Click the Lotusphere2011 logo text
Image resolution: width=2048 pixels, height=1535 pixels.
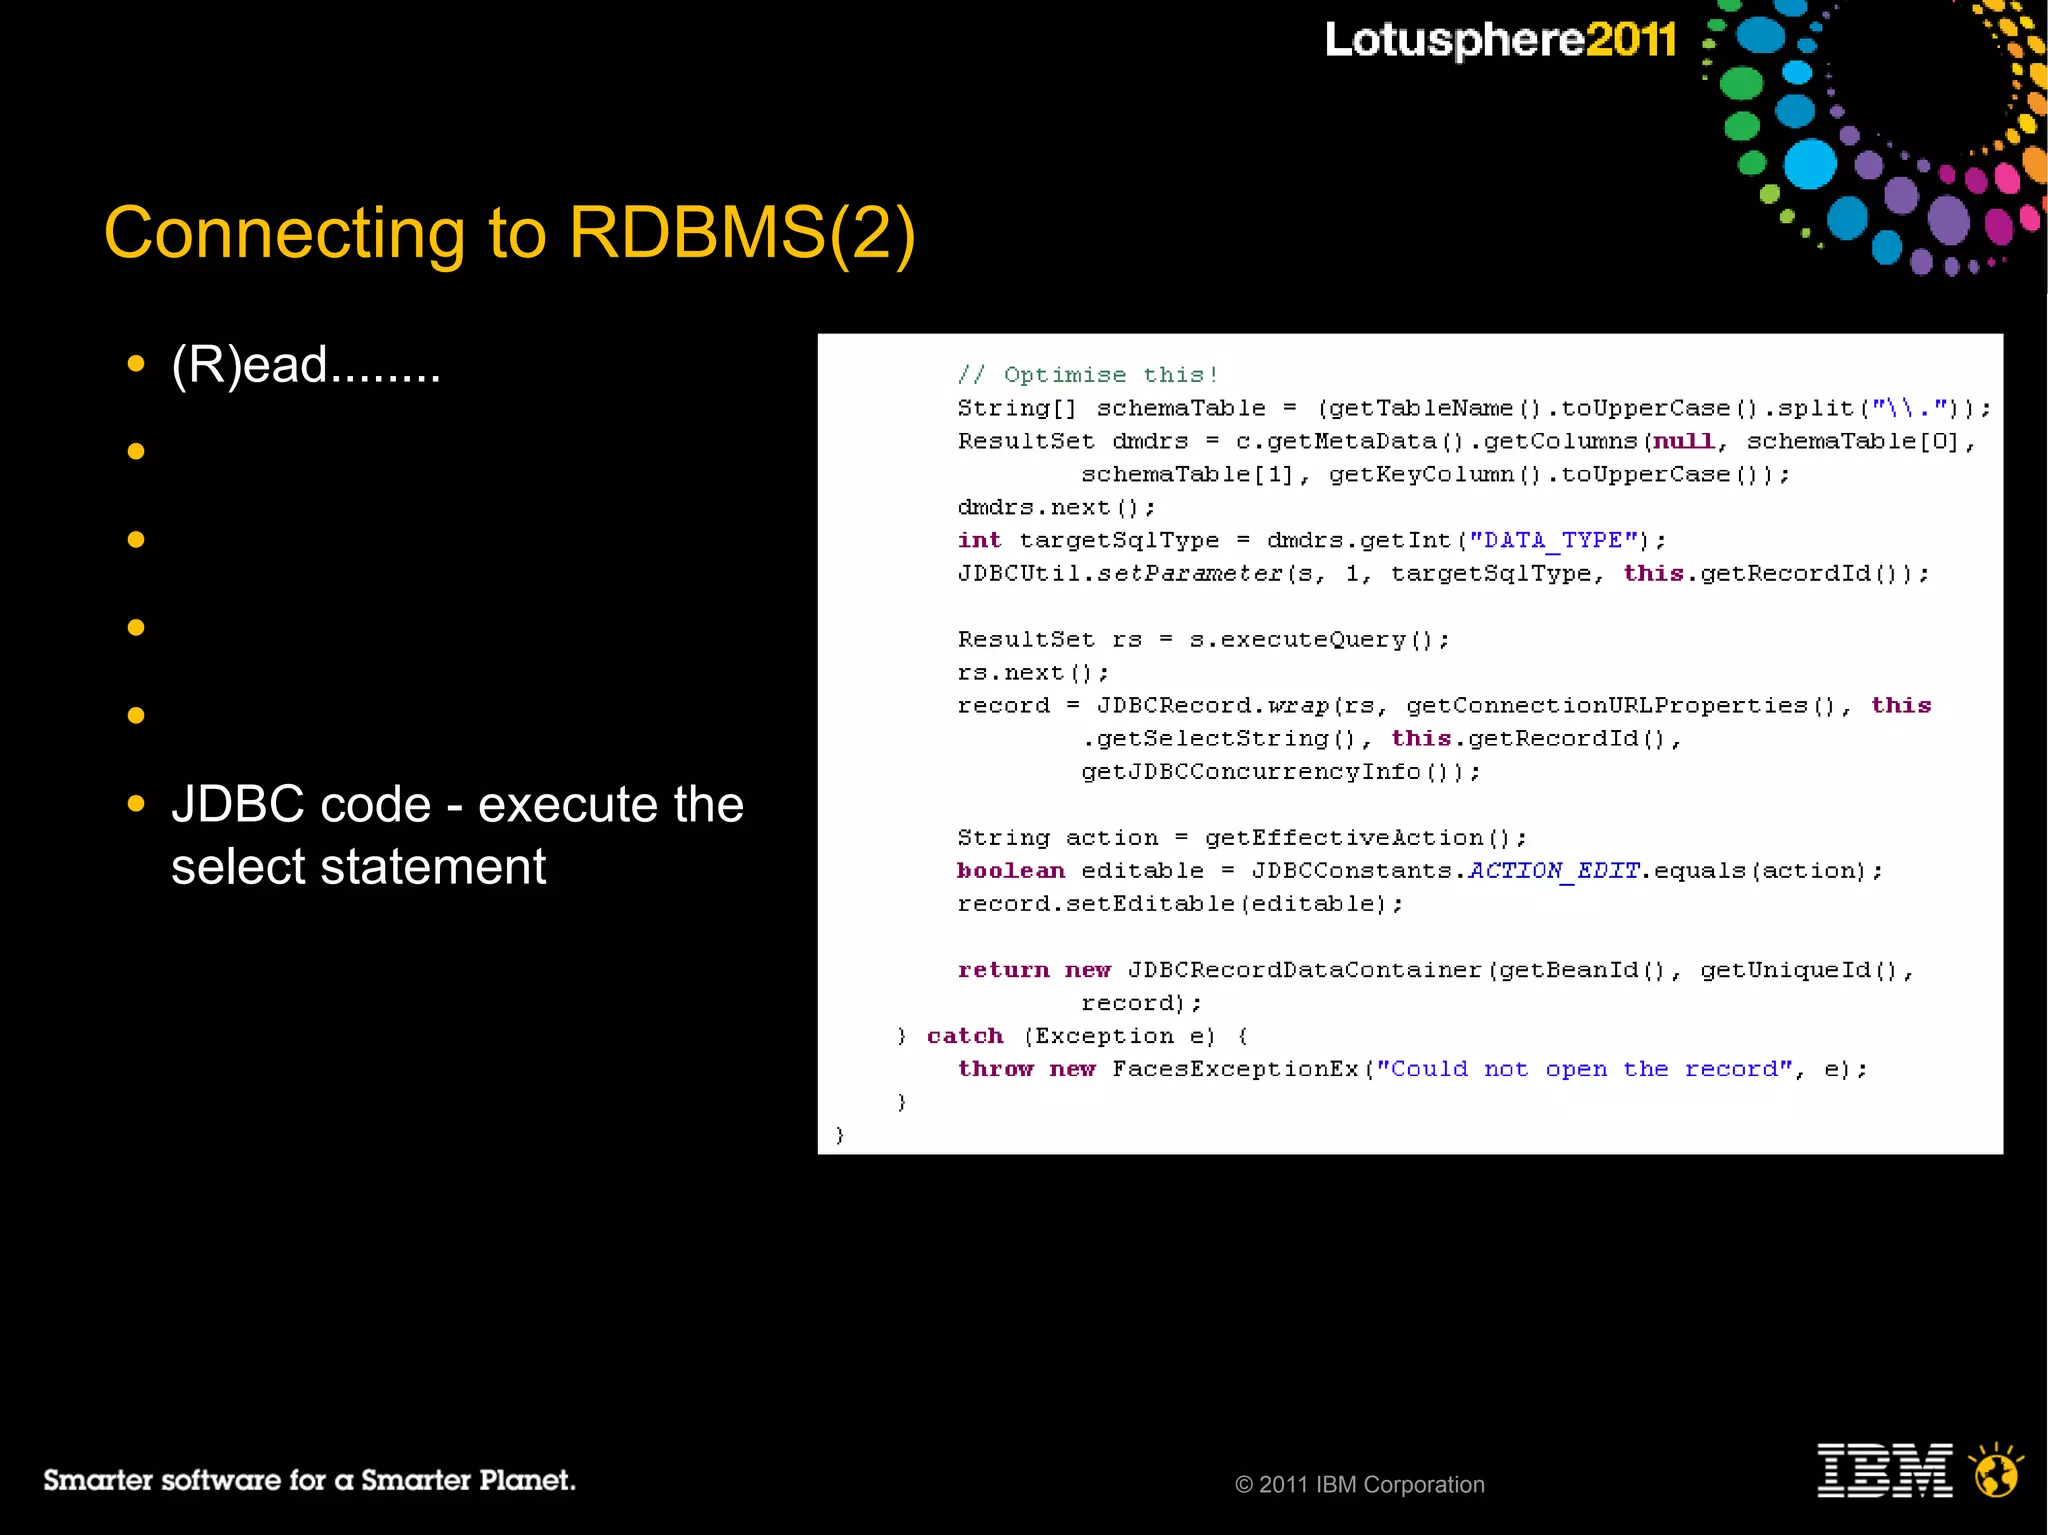pos(1501,40)
